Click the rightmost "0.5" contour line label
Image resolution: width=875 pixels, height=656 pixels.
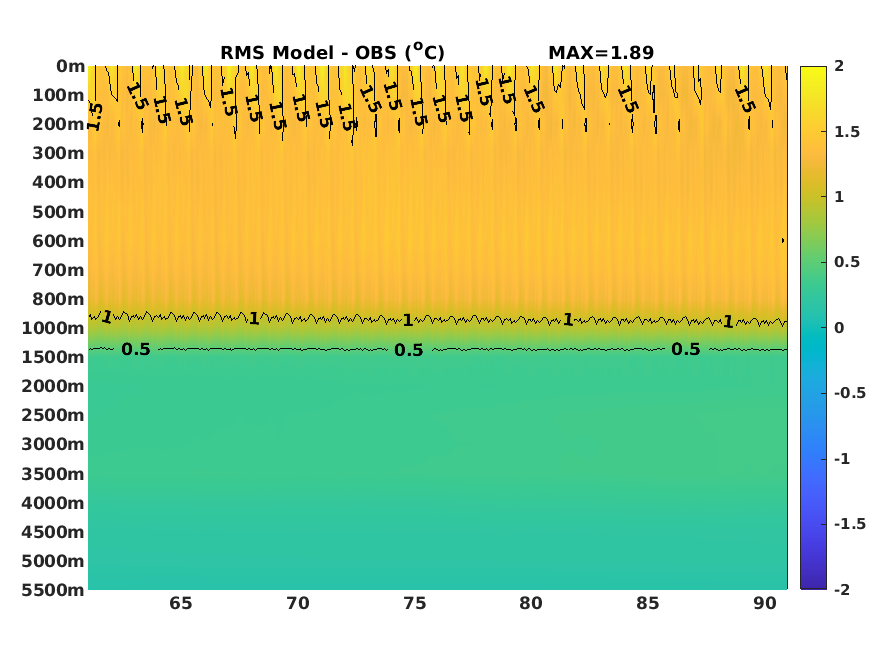[686, 349]
